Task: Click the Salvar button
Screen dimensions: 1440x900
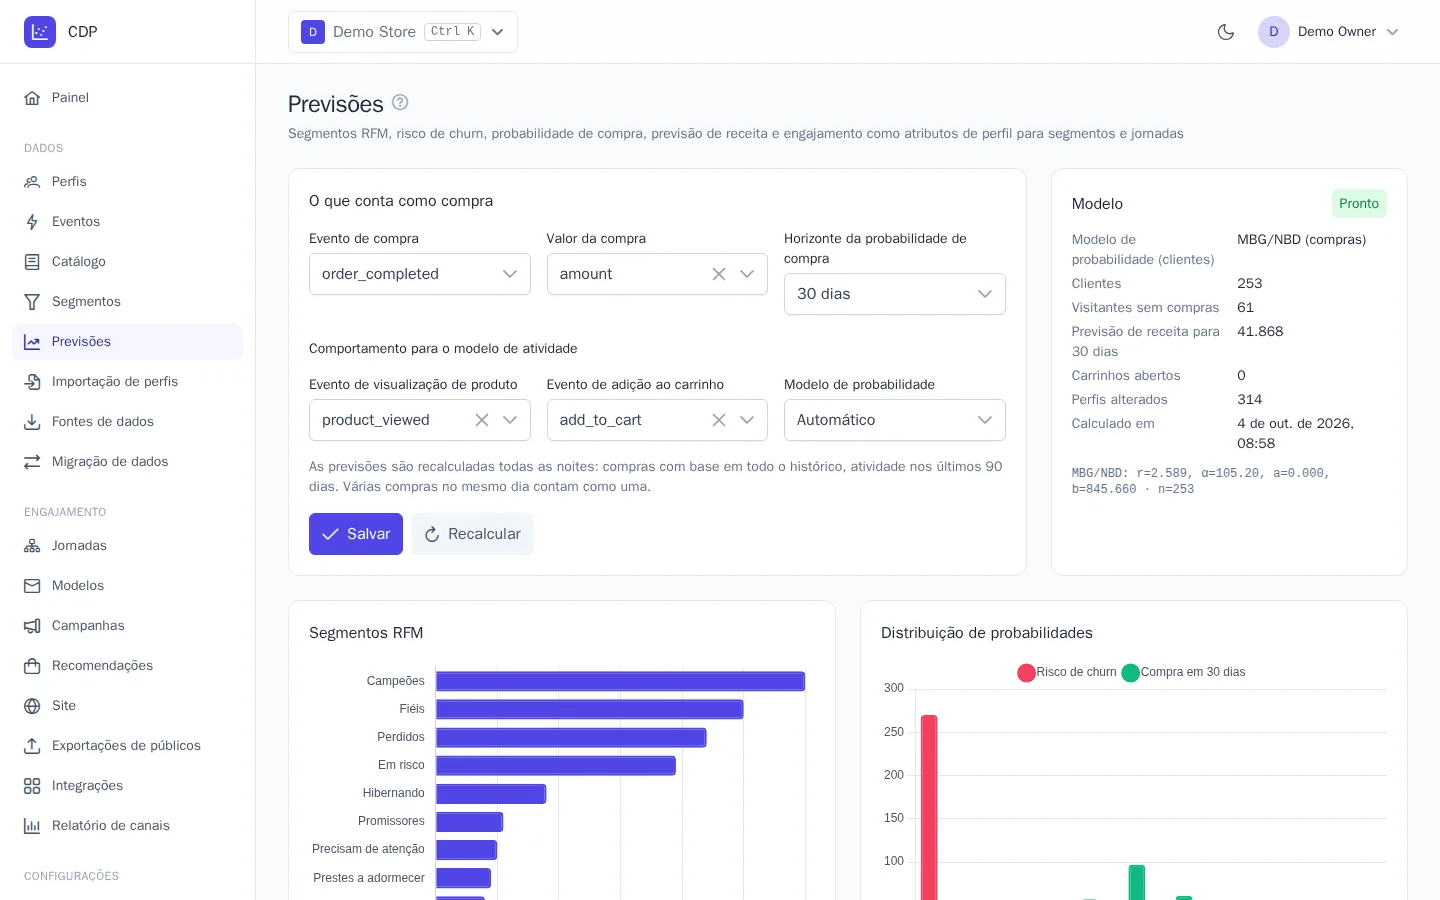Action: point(356,534)
